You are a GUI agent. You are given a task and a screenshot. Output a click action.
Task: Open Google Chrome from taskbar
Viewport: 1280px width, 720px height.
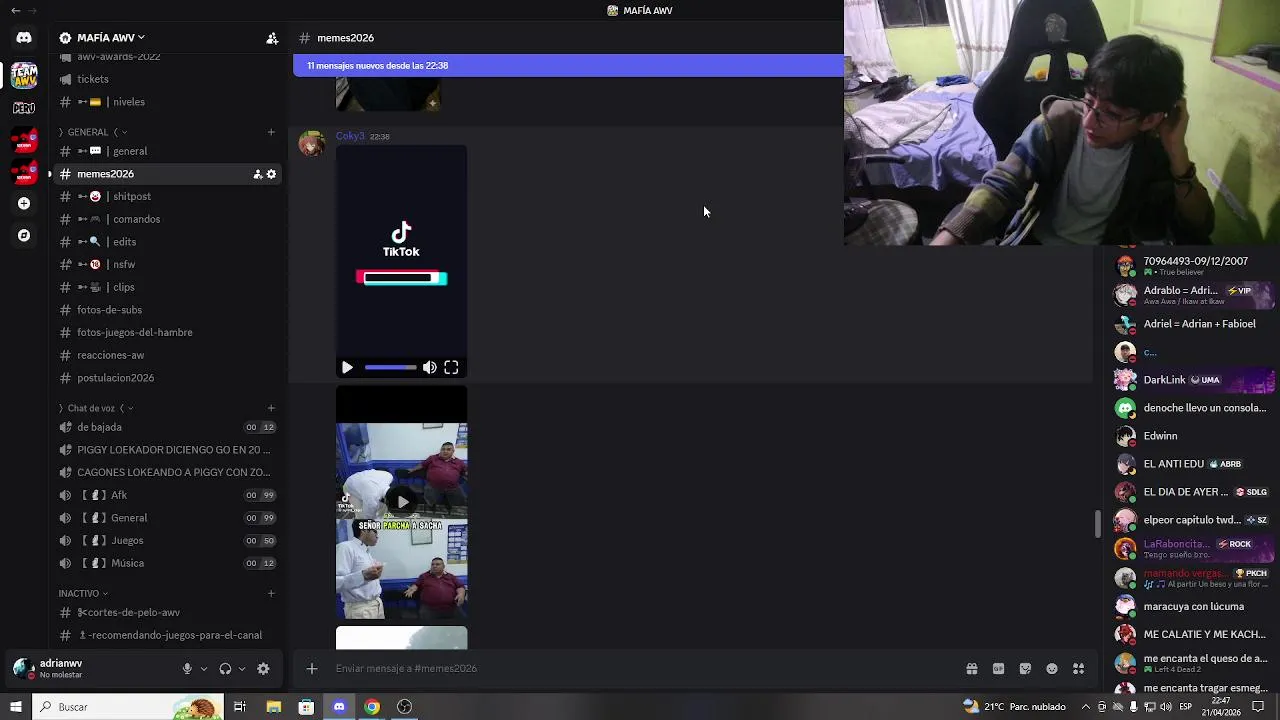(372, 707)
